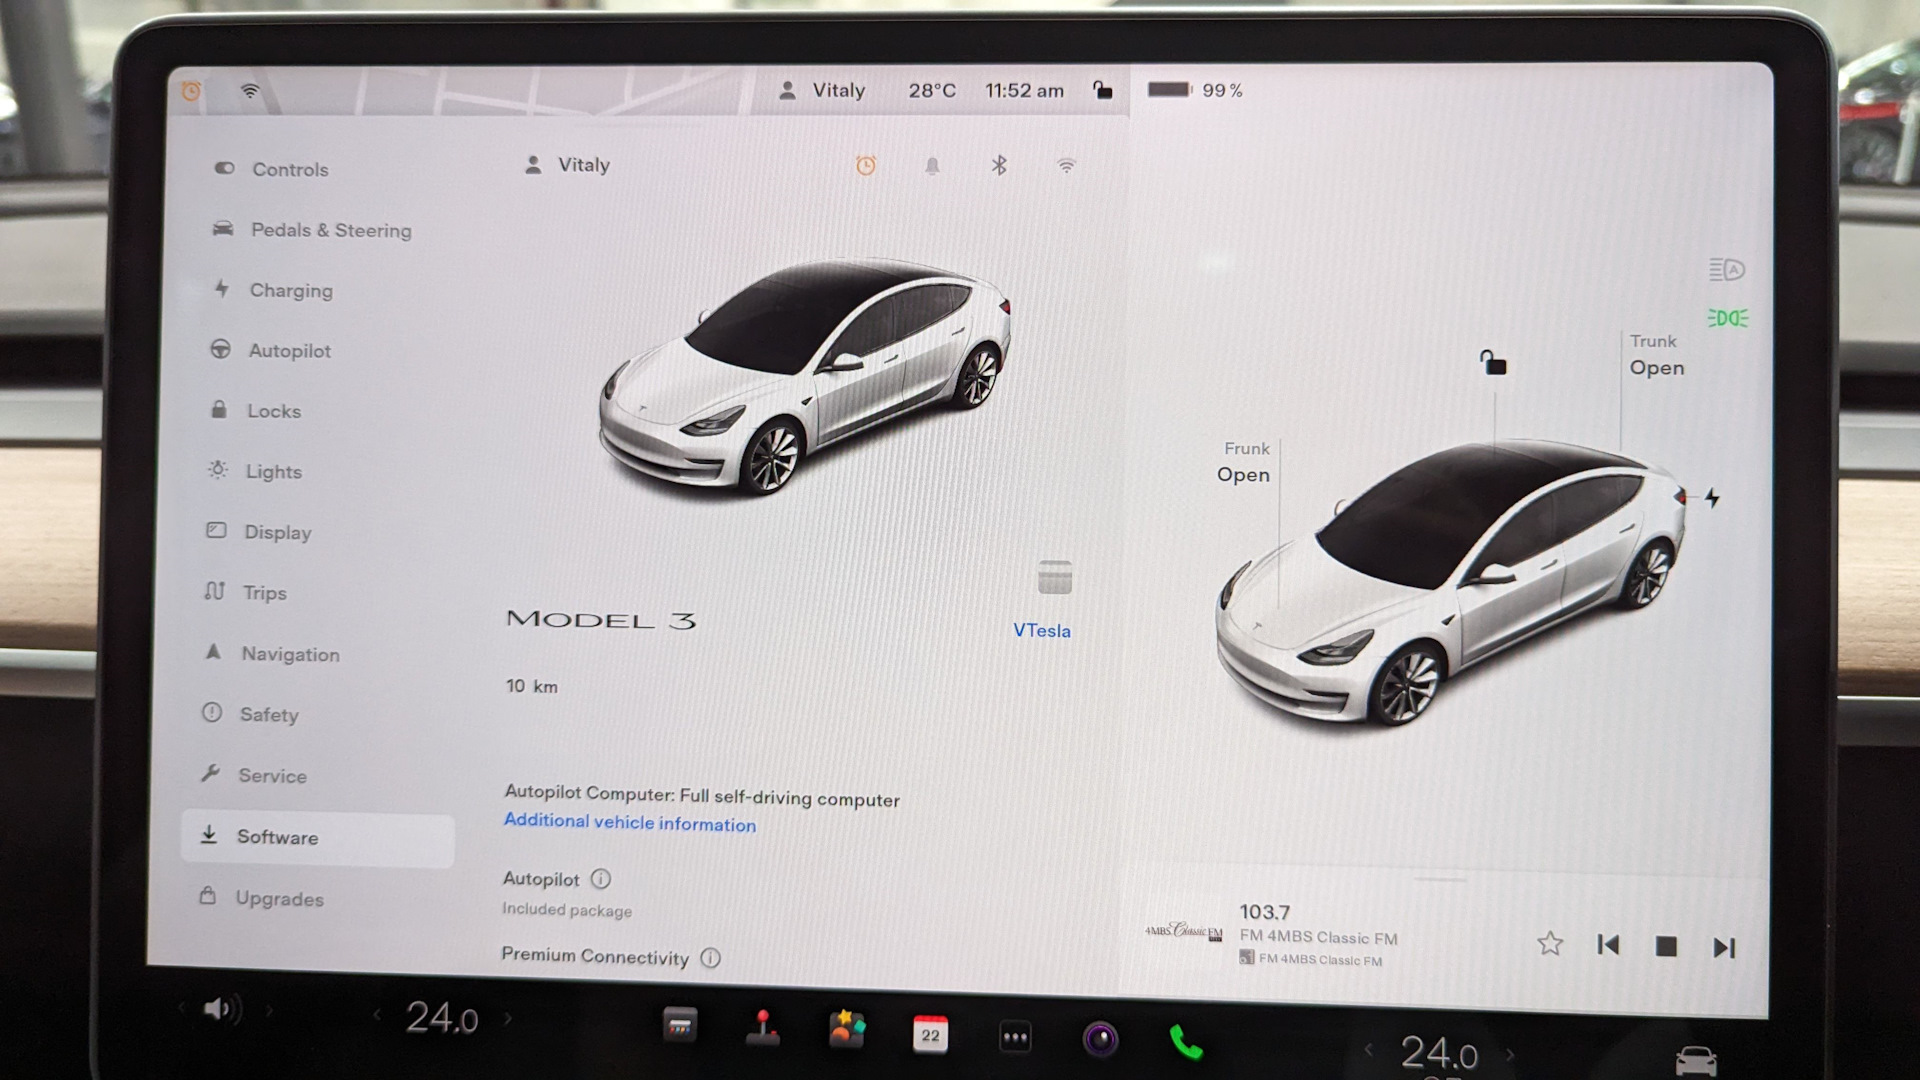Open the Autopilot settings tab
1920x1080 pixels.
pos(290,350)
